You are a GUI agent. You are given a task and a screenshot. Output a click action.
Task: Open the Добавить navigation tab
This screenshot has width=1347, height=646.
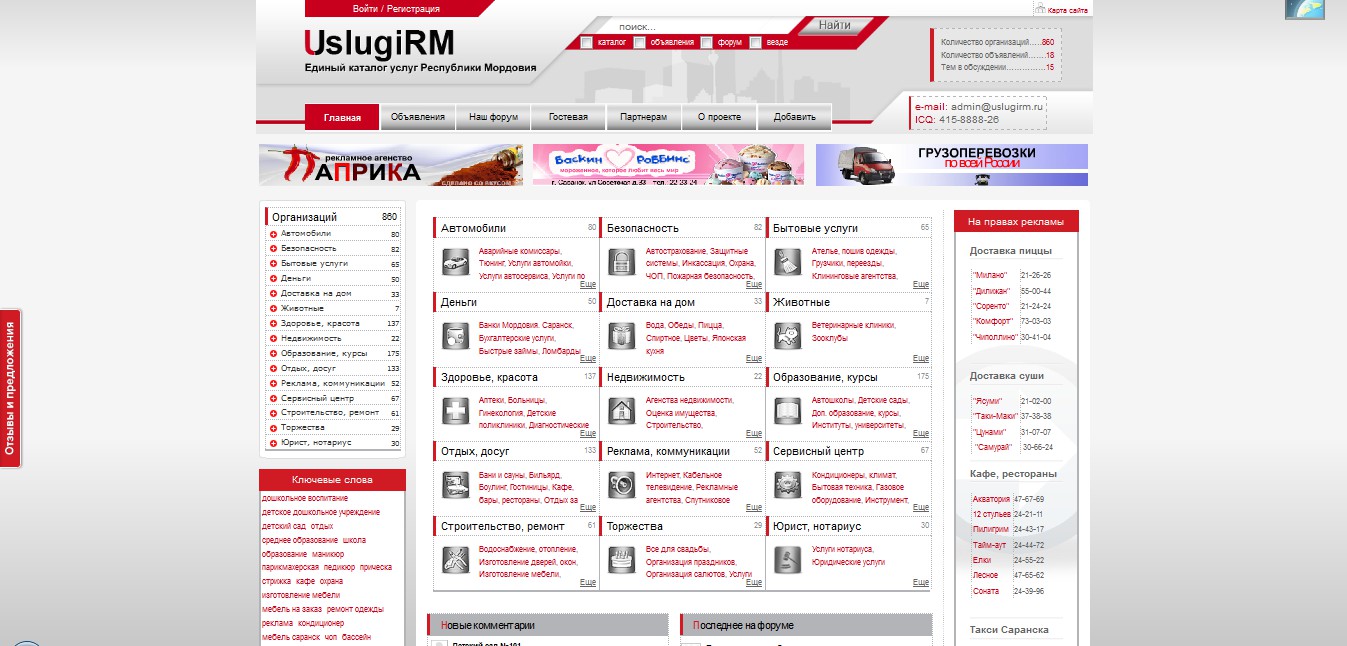(795, 117)
